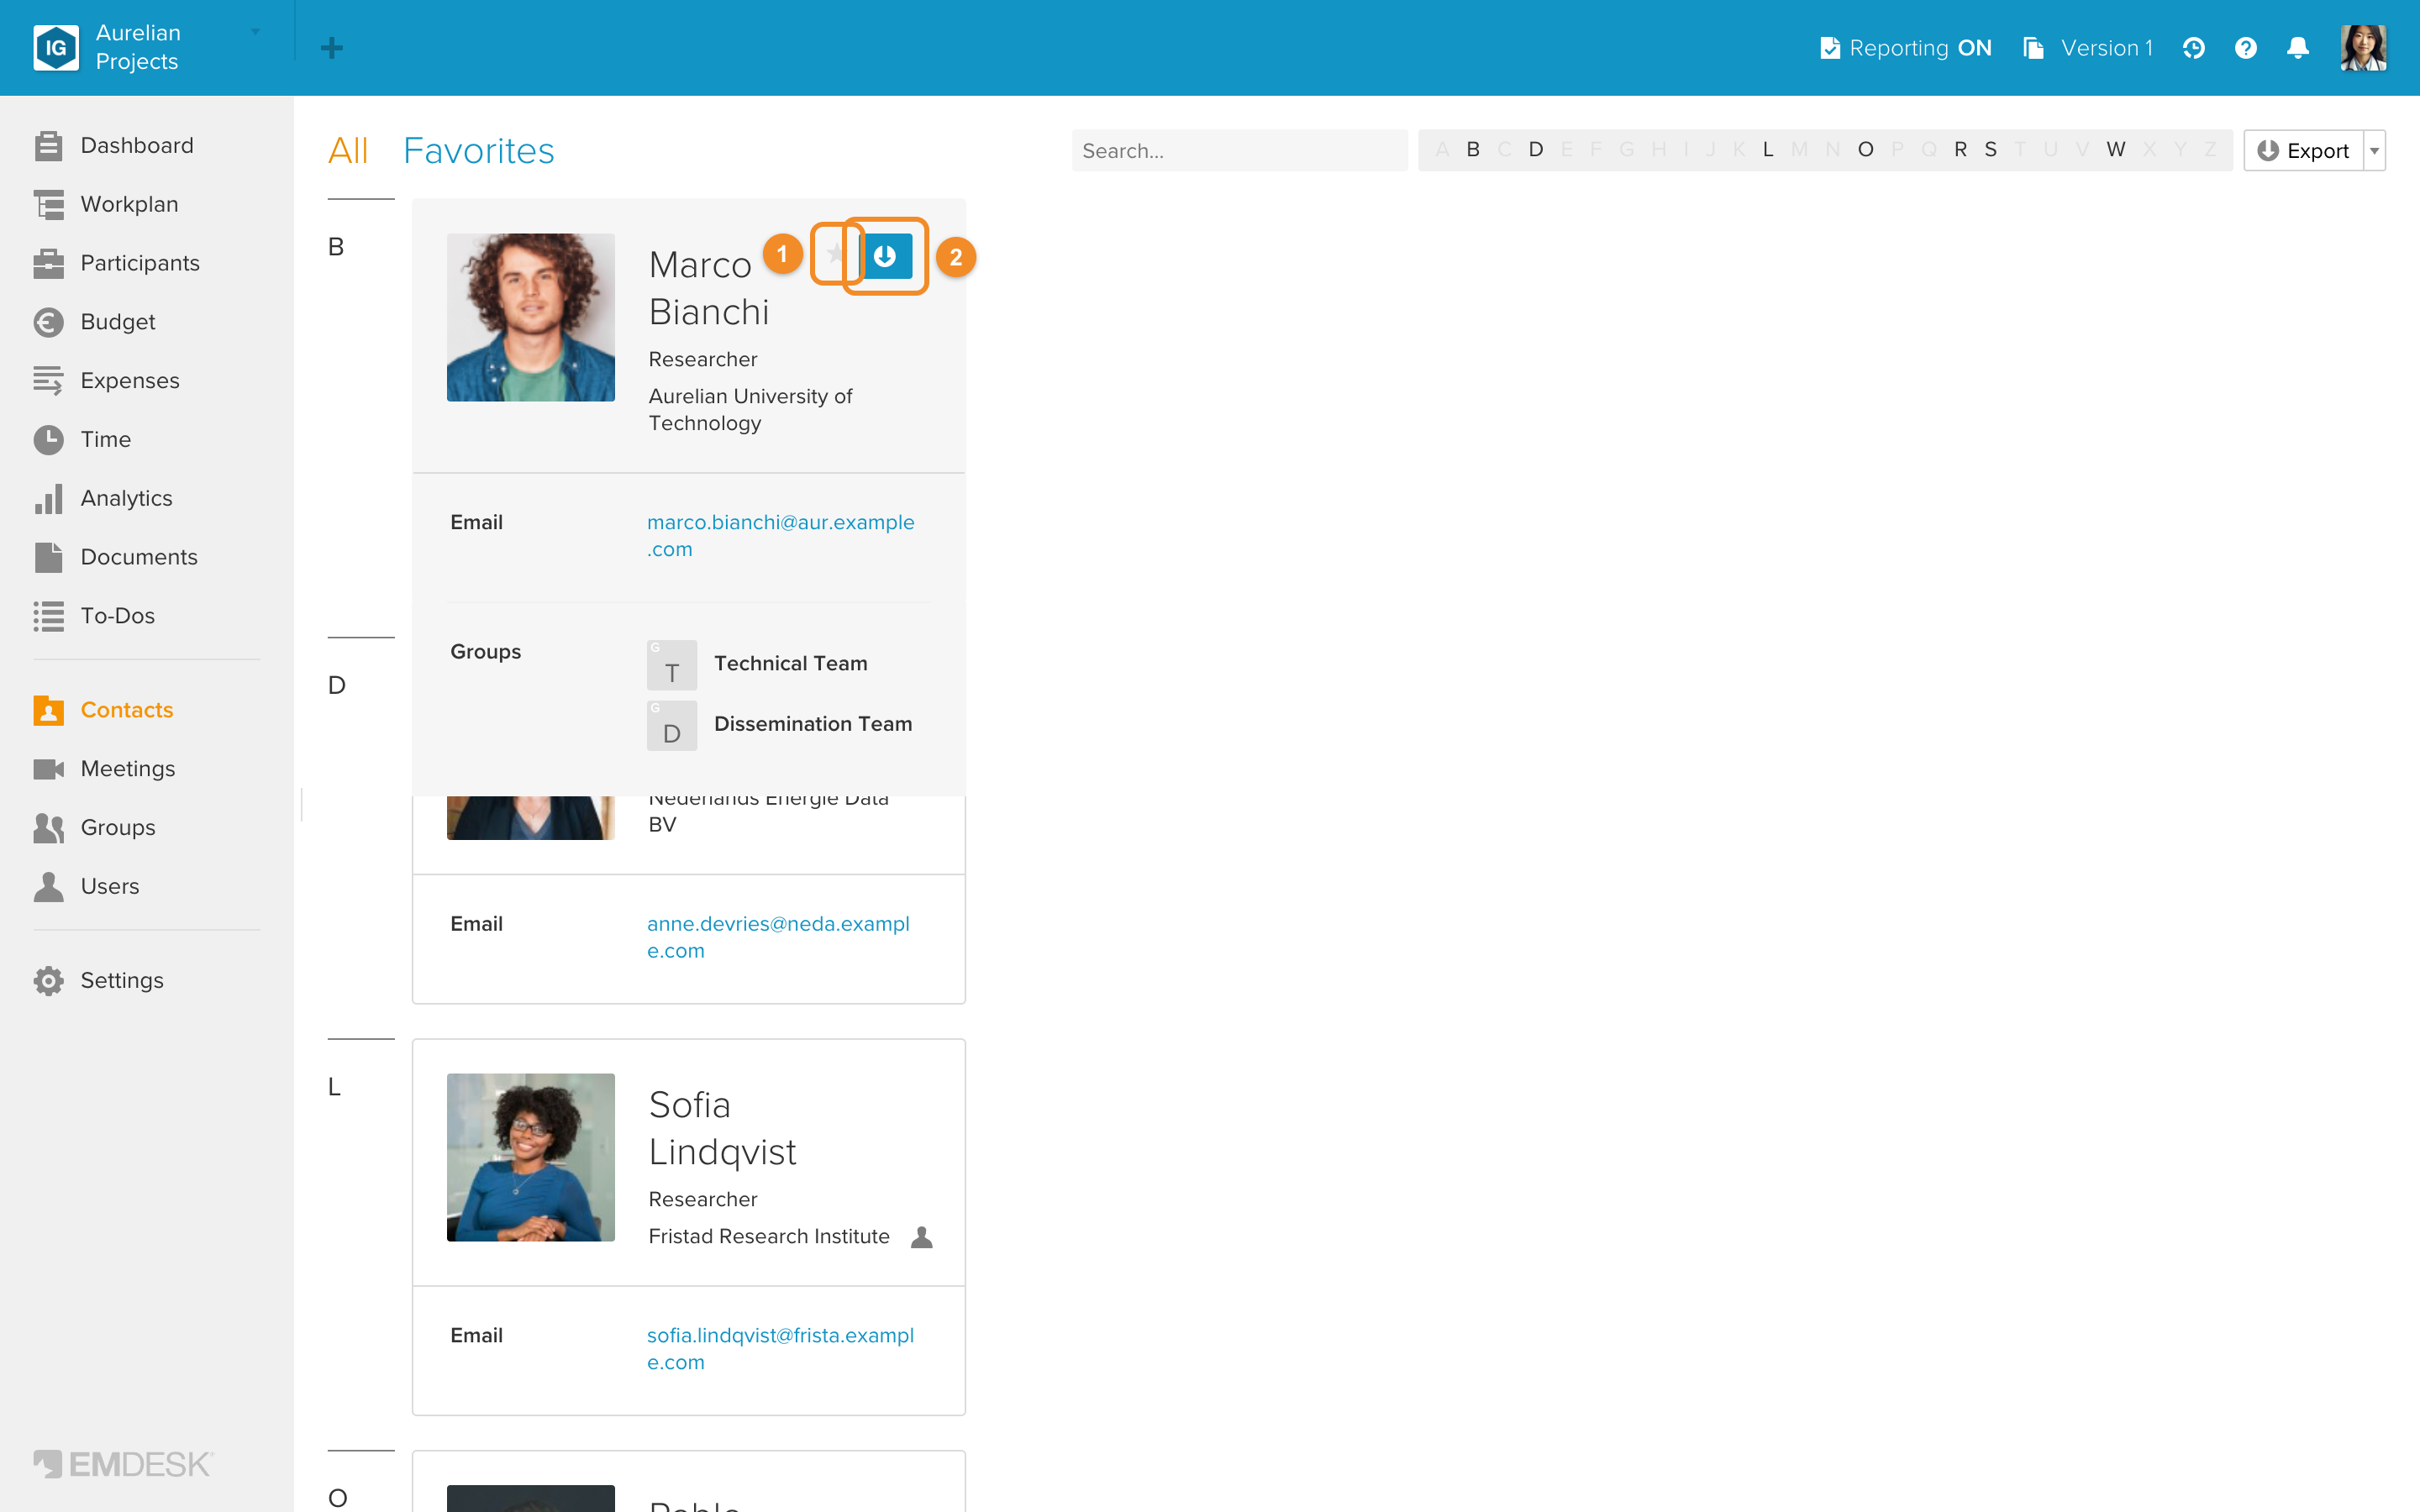
Task: Open the Dashboard sidebar item
Action: pos(113,145)
